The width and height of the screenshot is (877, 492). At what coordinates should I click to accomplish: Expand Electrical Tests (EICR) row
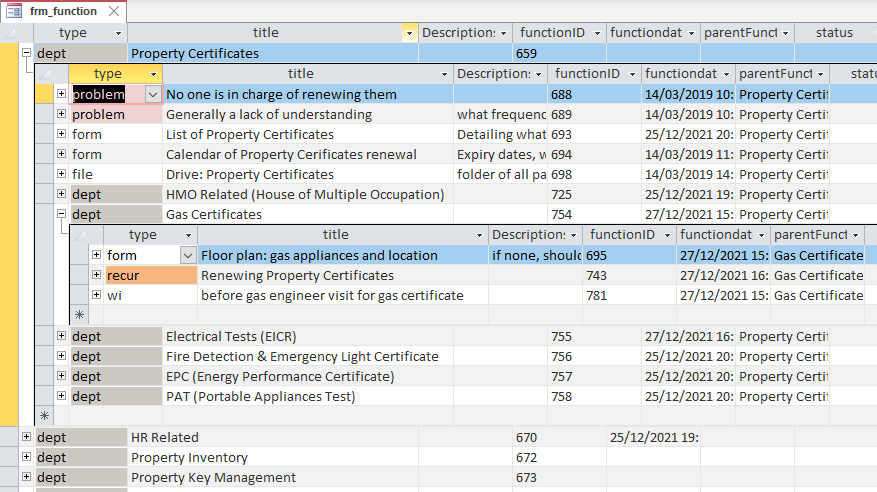coord(62,335)
